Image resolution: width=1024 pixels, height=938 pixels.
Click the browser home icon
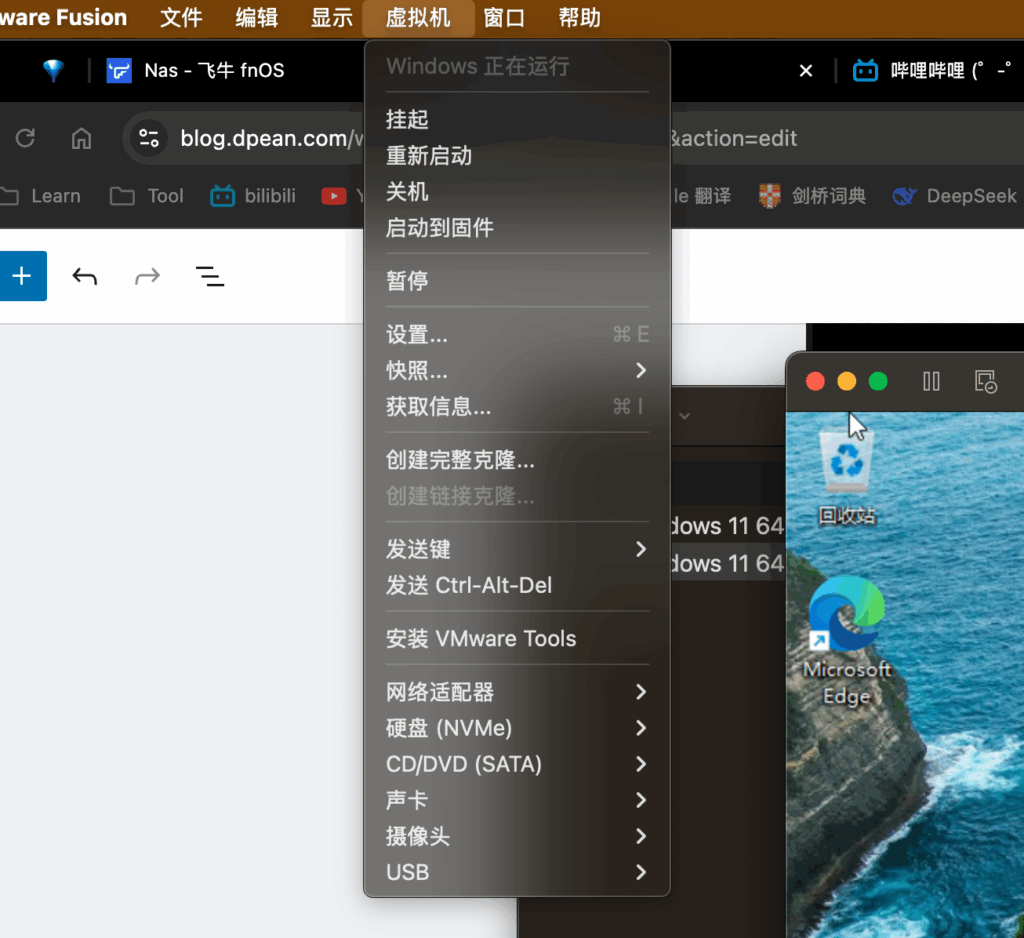(82, 138)
